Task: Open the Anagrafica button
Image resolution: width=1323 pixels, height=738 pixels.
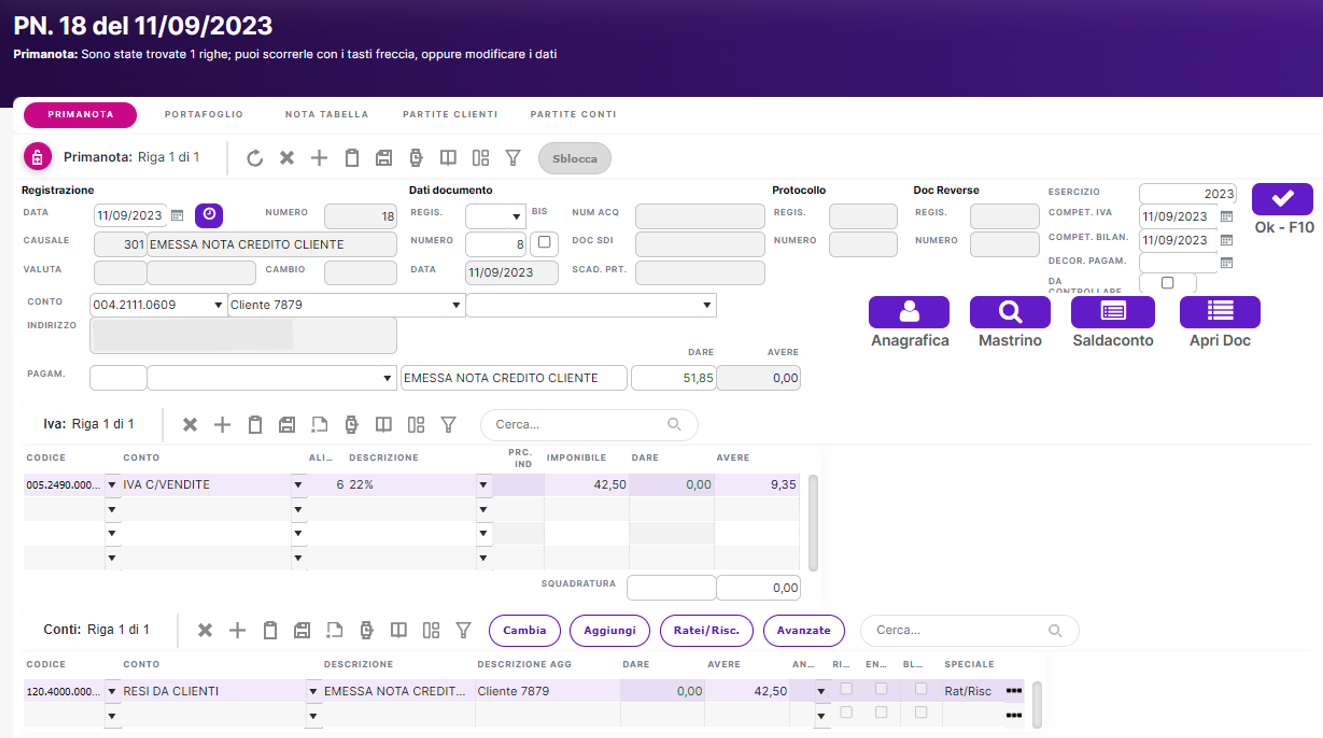Action: pyautogui.click(x=909, y=312)
